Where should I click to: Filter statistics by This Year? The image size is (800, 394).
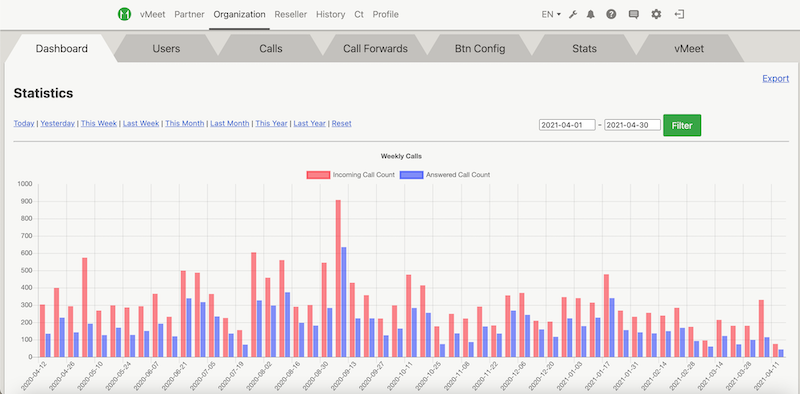271,124
